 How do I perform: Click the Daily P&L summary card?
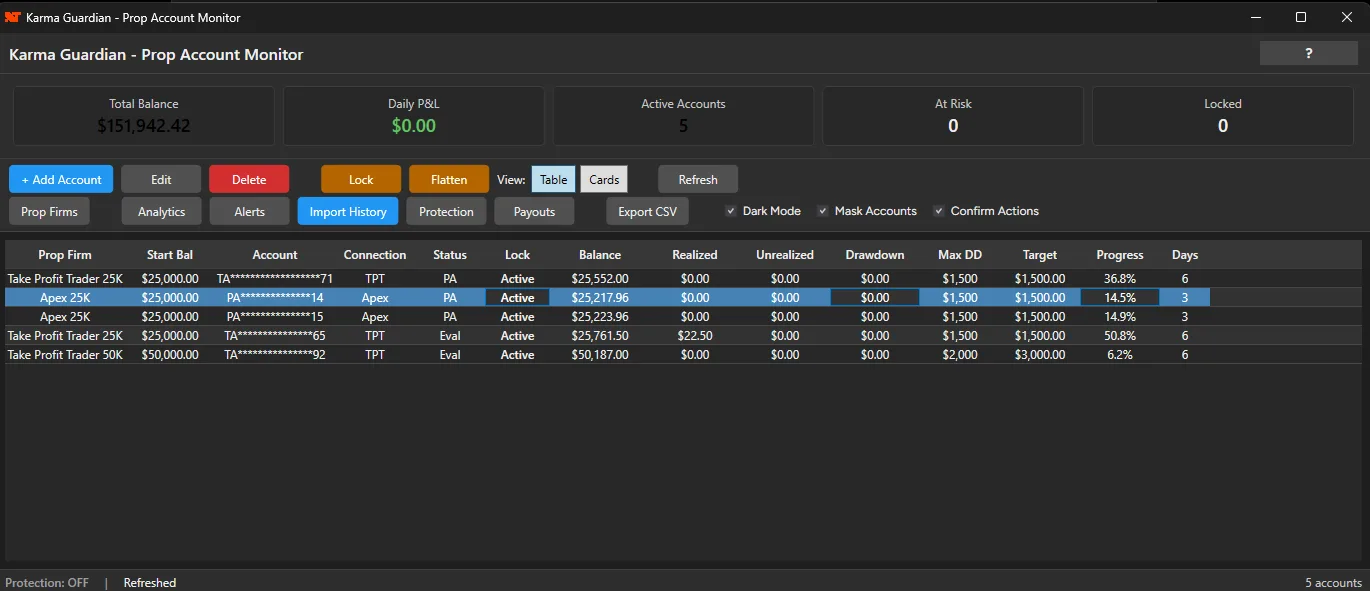(x=414, y=116)
